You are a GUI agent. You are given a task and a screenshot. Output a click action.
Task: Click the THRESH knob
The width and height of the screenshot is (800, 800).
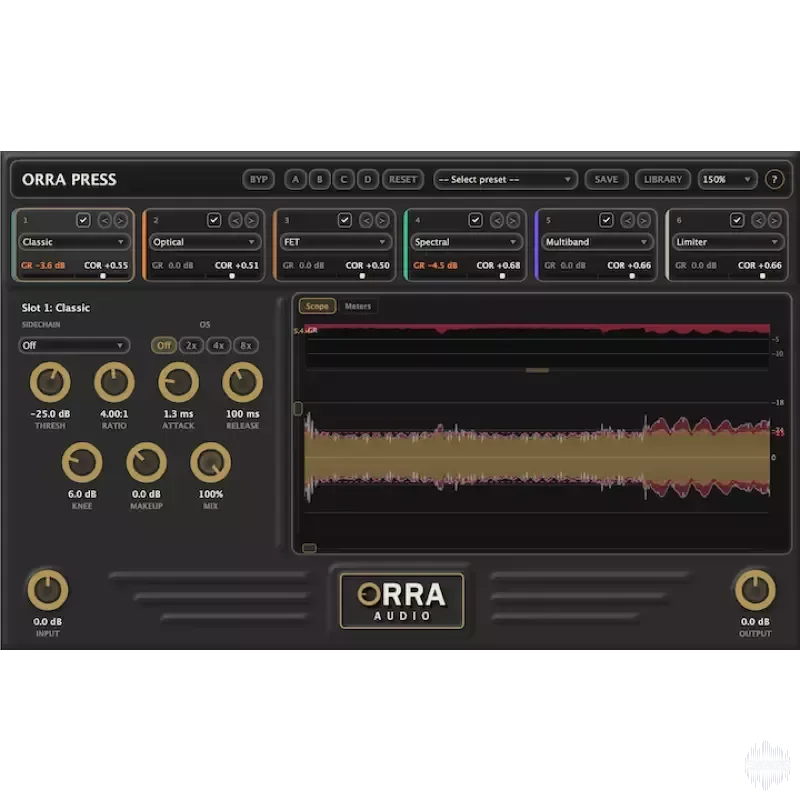tap(50, 382)
